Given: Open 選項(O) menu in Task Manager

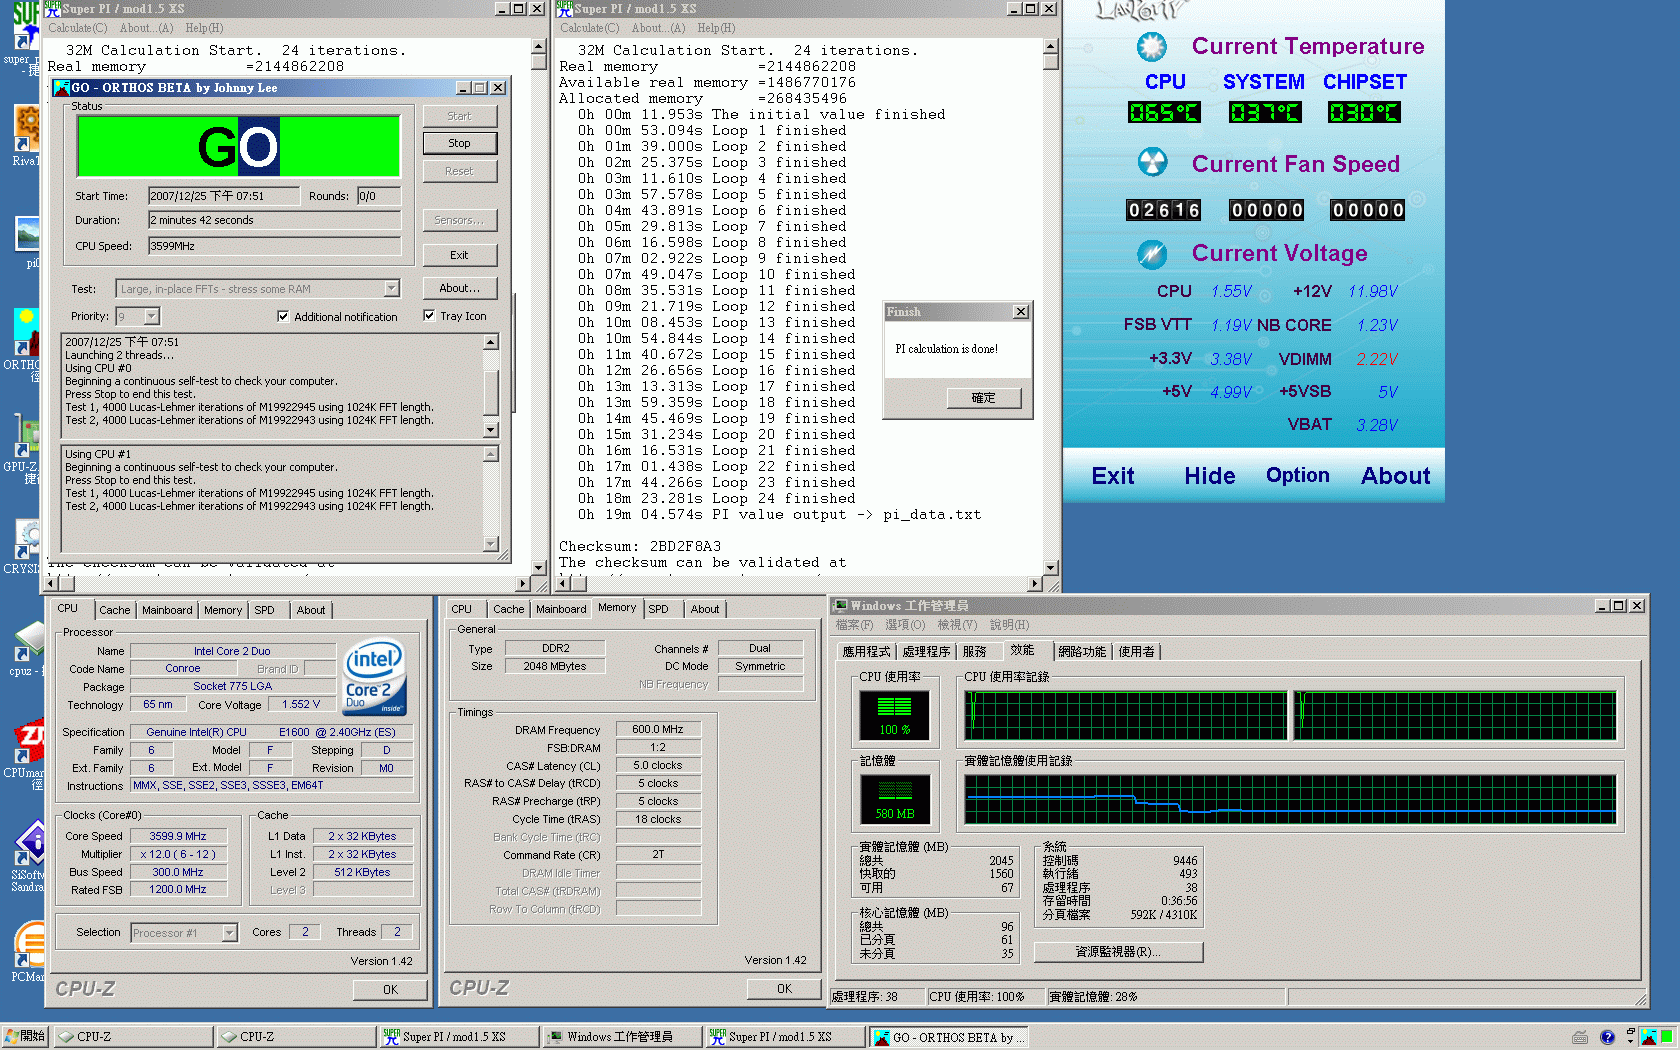Looking at the screenshot, I should click(x=905, y=625).
